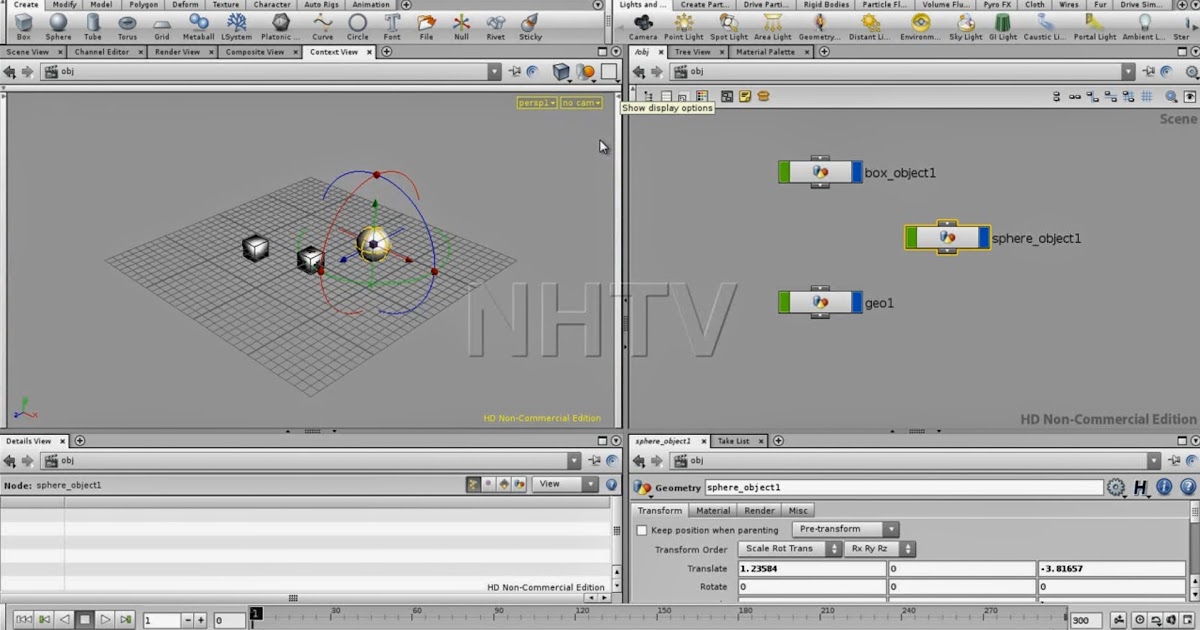Toggle the green flag on geo1 node
This screenshot has width=1200, height=630.
click(x=784, y=302)
